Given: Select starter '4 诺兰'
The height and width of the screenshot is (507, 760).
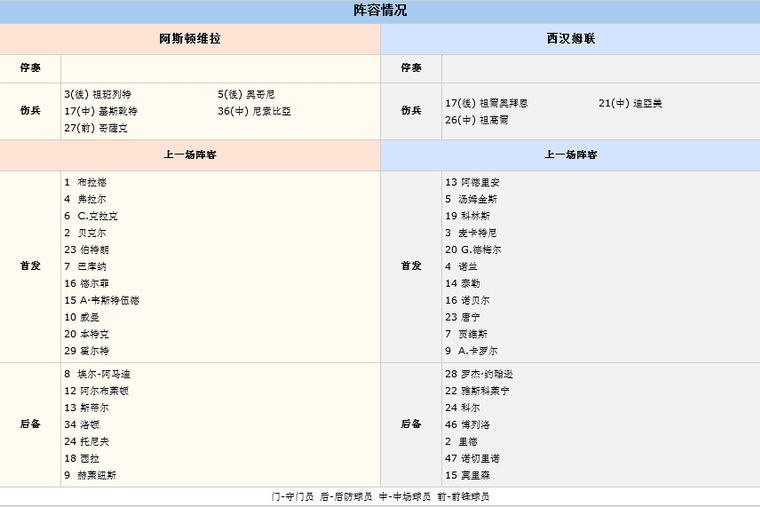Looking at the screenshot, I should (461, 267).
